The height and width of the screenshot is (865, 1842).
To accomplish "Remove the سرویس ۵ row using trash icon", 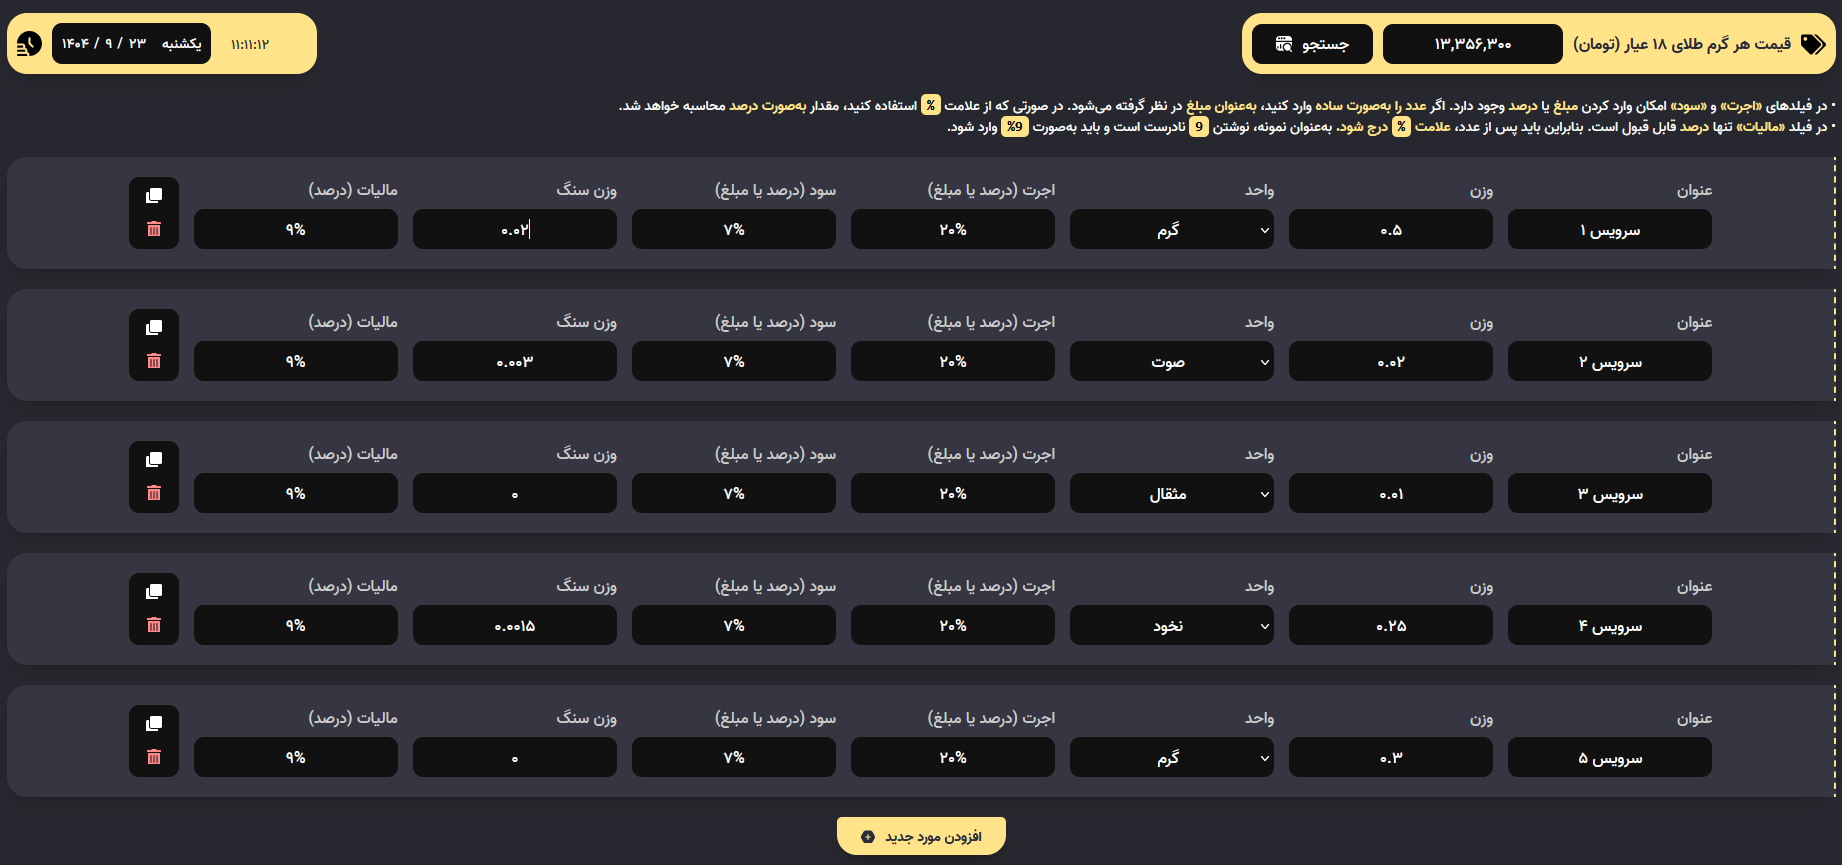I will point(154,757).
